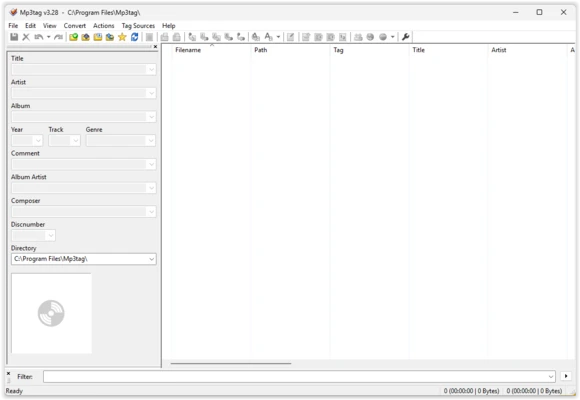Expand the Discnumber dropdown
Image resolution: width=580 pixels, height=400 pixels.
(x=51, y=235)
